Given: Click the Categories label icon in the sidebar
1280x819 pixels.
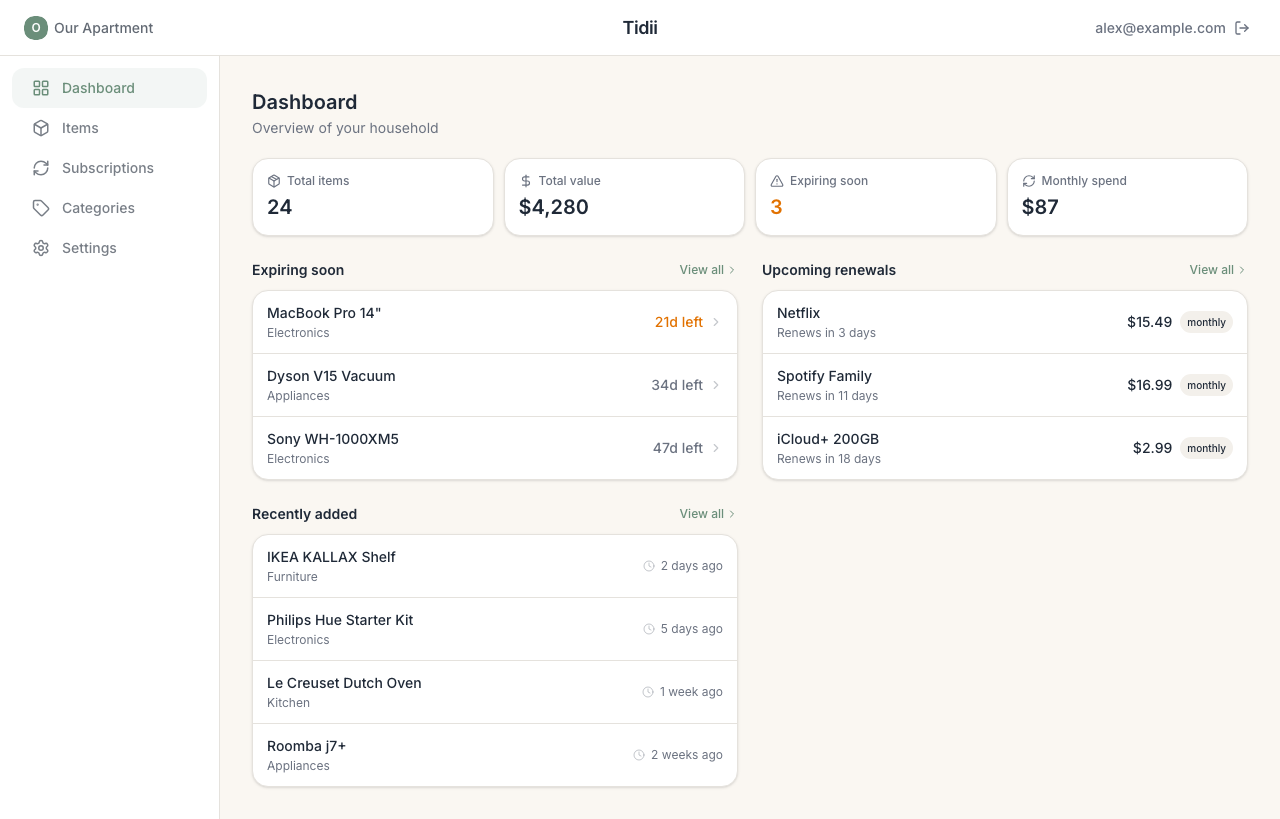Looking at the screenshot, I should [40, 208].
